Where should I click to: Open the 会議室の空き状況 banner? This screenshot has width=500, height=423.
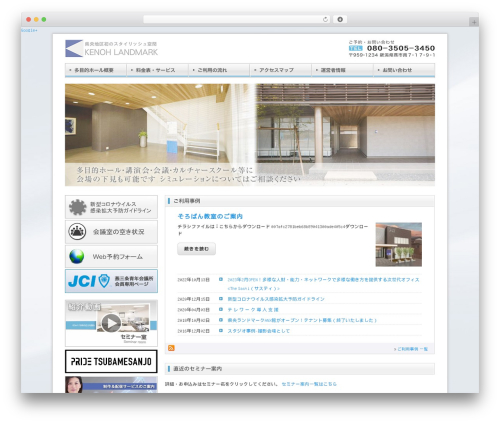111,232
